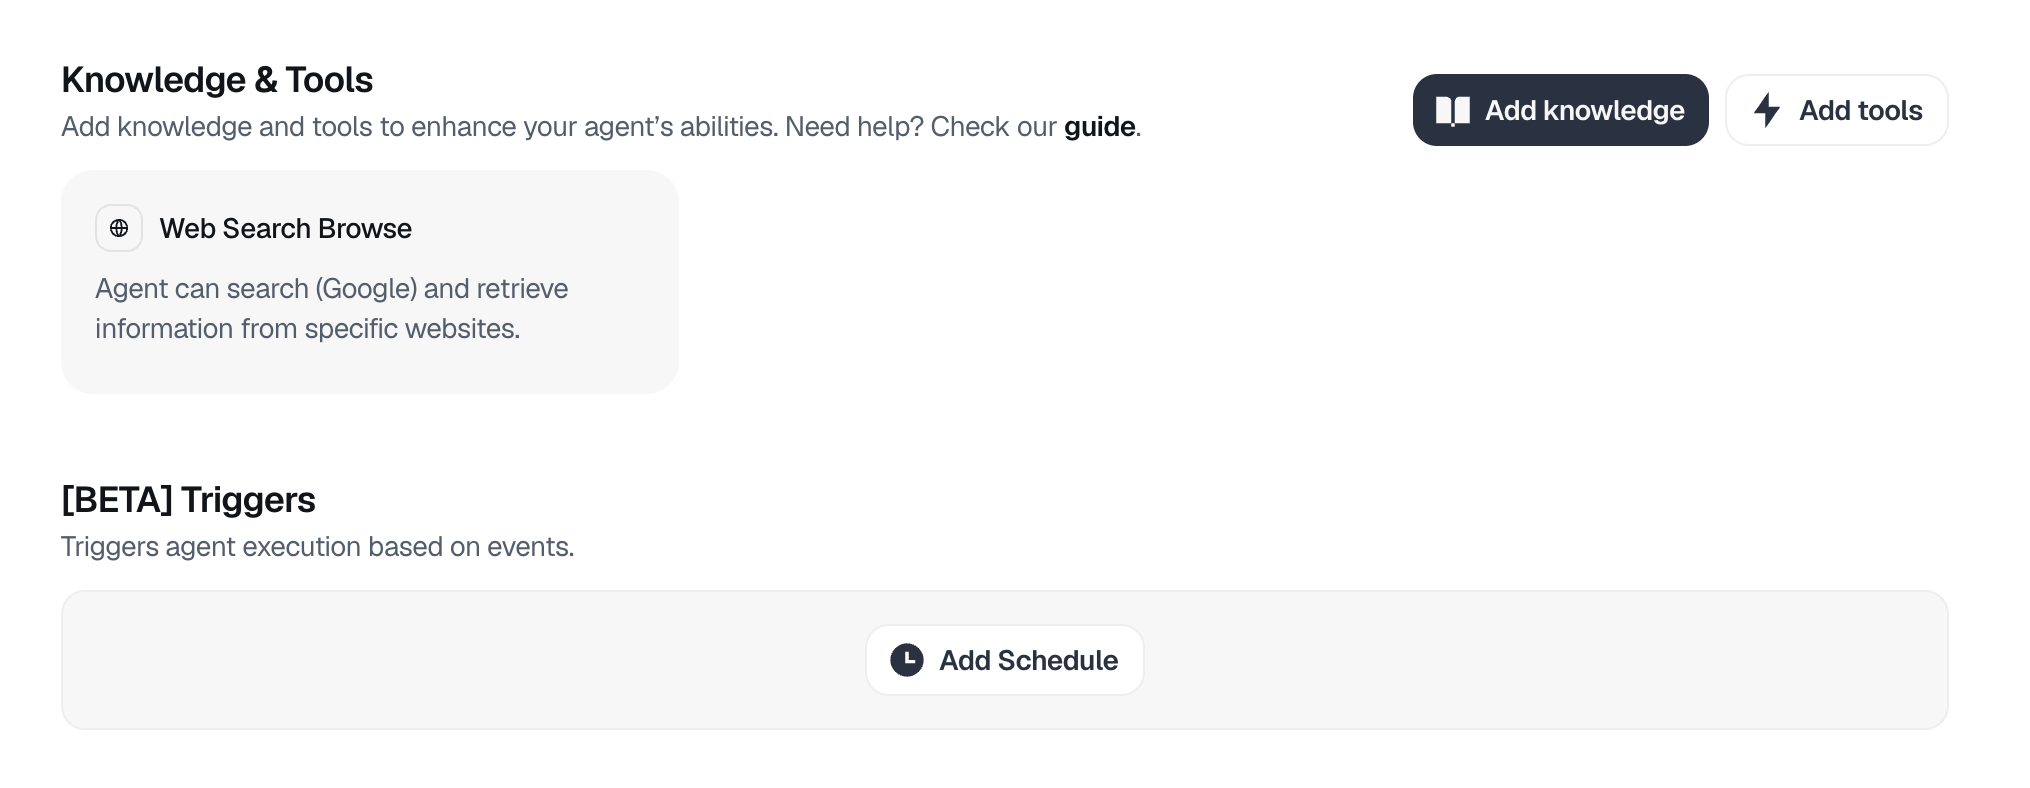Click empty space left of Add Schedule
Screen dimensions: 2030x788
(x=460, y=660)
